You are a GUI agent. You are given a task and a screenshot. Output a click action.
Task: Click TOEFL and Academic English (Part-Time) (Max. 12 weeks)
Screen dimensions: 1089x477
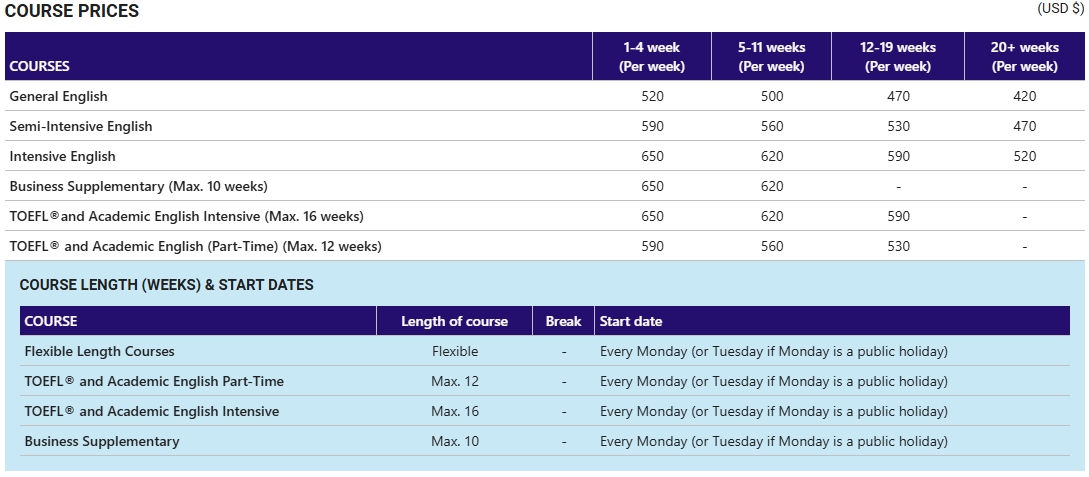pyautogui.click(x=195, y=247)
